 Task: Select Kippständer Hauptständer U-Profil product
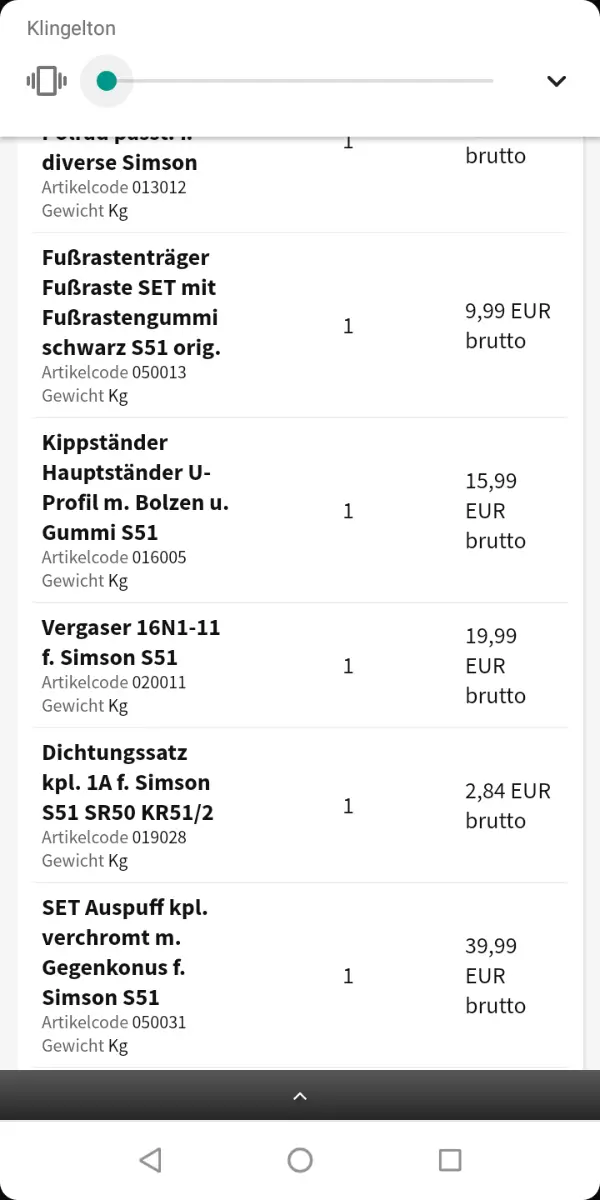point(135,487)
